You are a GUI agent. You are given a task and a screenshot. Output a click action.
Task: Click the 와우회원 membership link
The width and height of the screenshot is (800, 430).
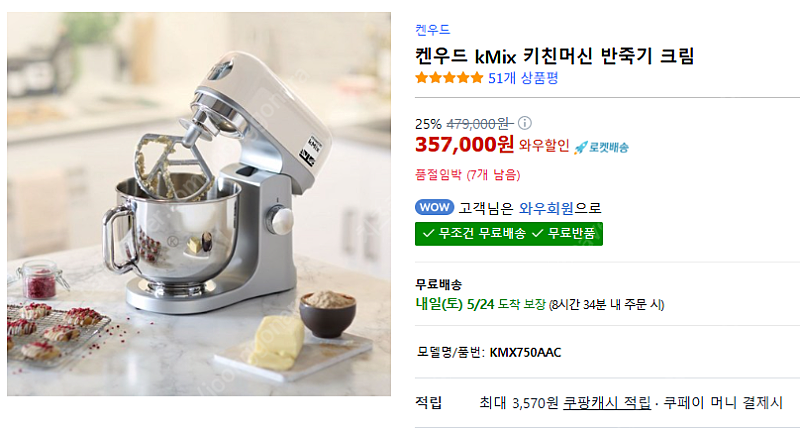click(x=546, y=208)
